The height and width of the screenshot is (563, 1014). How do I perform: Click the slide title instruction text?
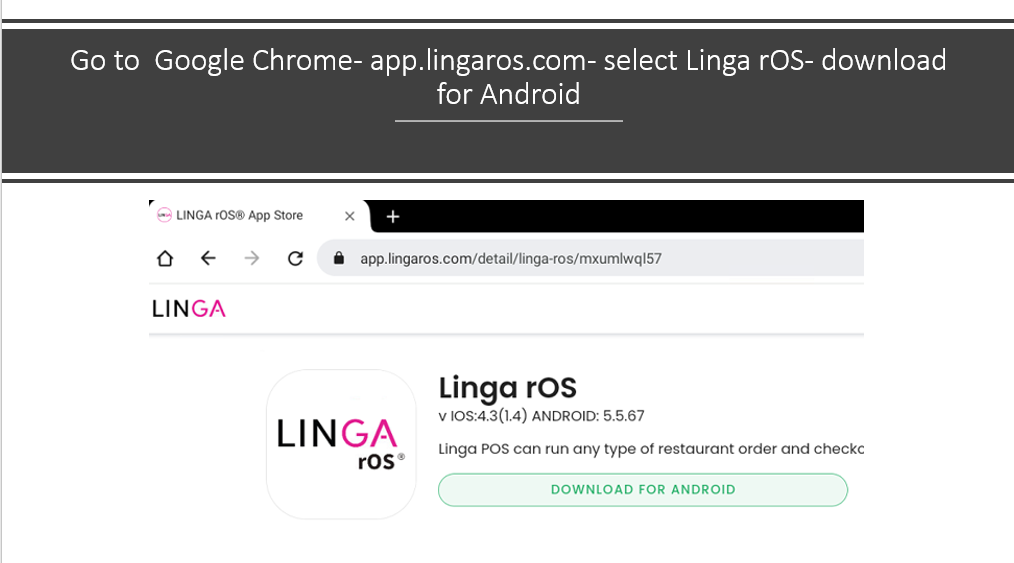point(508,77)
